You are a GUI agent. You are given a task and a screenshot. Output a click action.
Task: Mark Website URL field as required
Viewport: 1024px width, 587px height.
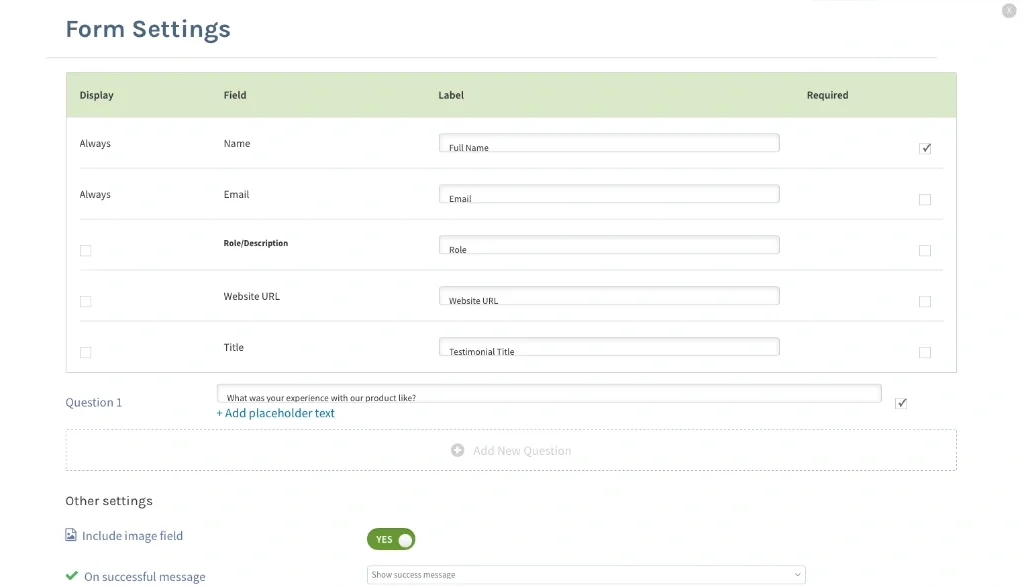click(925, 302)
